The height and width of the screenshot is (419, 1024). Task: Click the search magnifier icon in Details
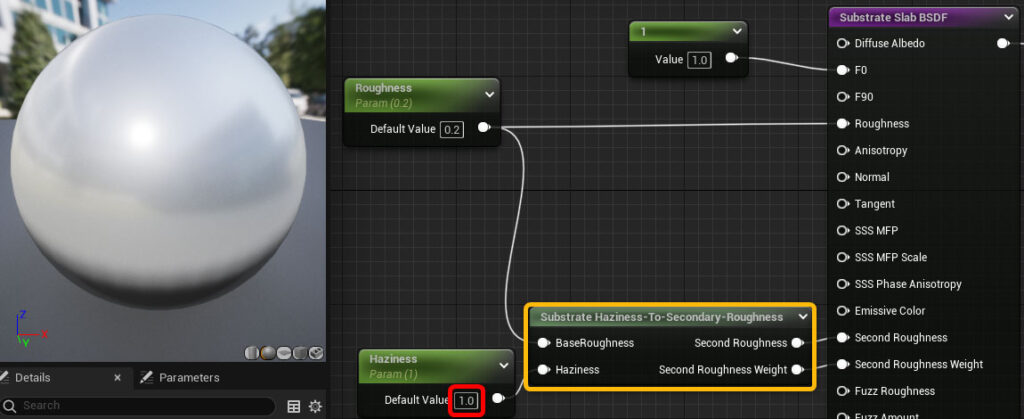click(x=10, y=406)
